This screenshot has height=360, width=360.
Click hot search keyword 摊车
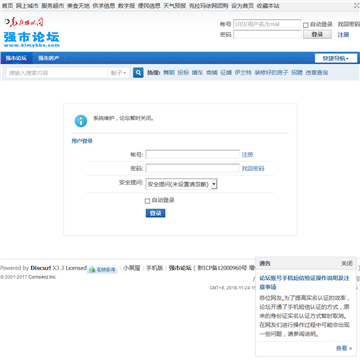197,73
